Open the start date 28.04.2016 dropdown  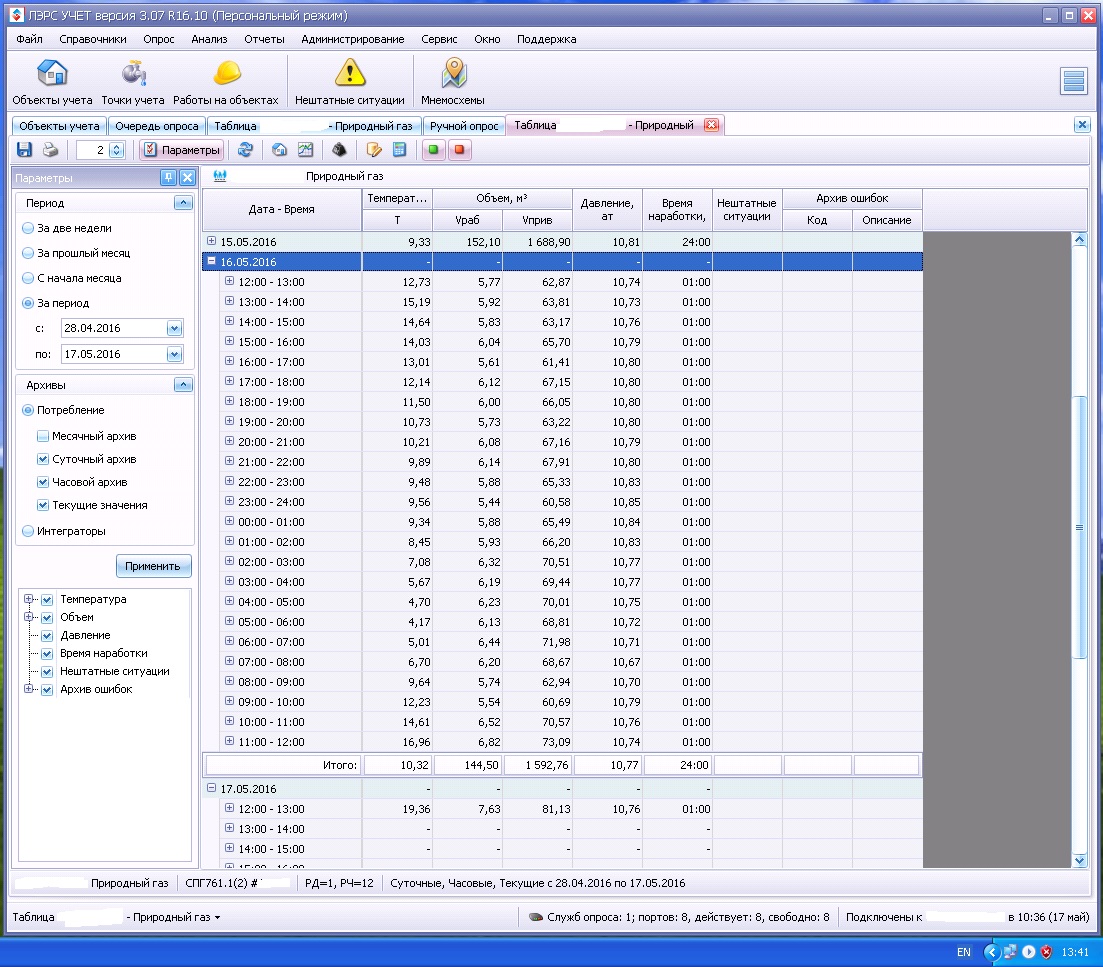pos(174,328)
